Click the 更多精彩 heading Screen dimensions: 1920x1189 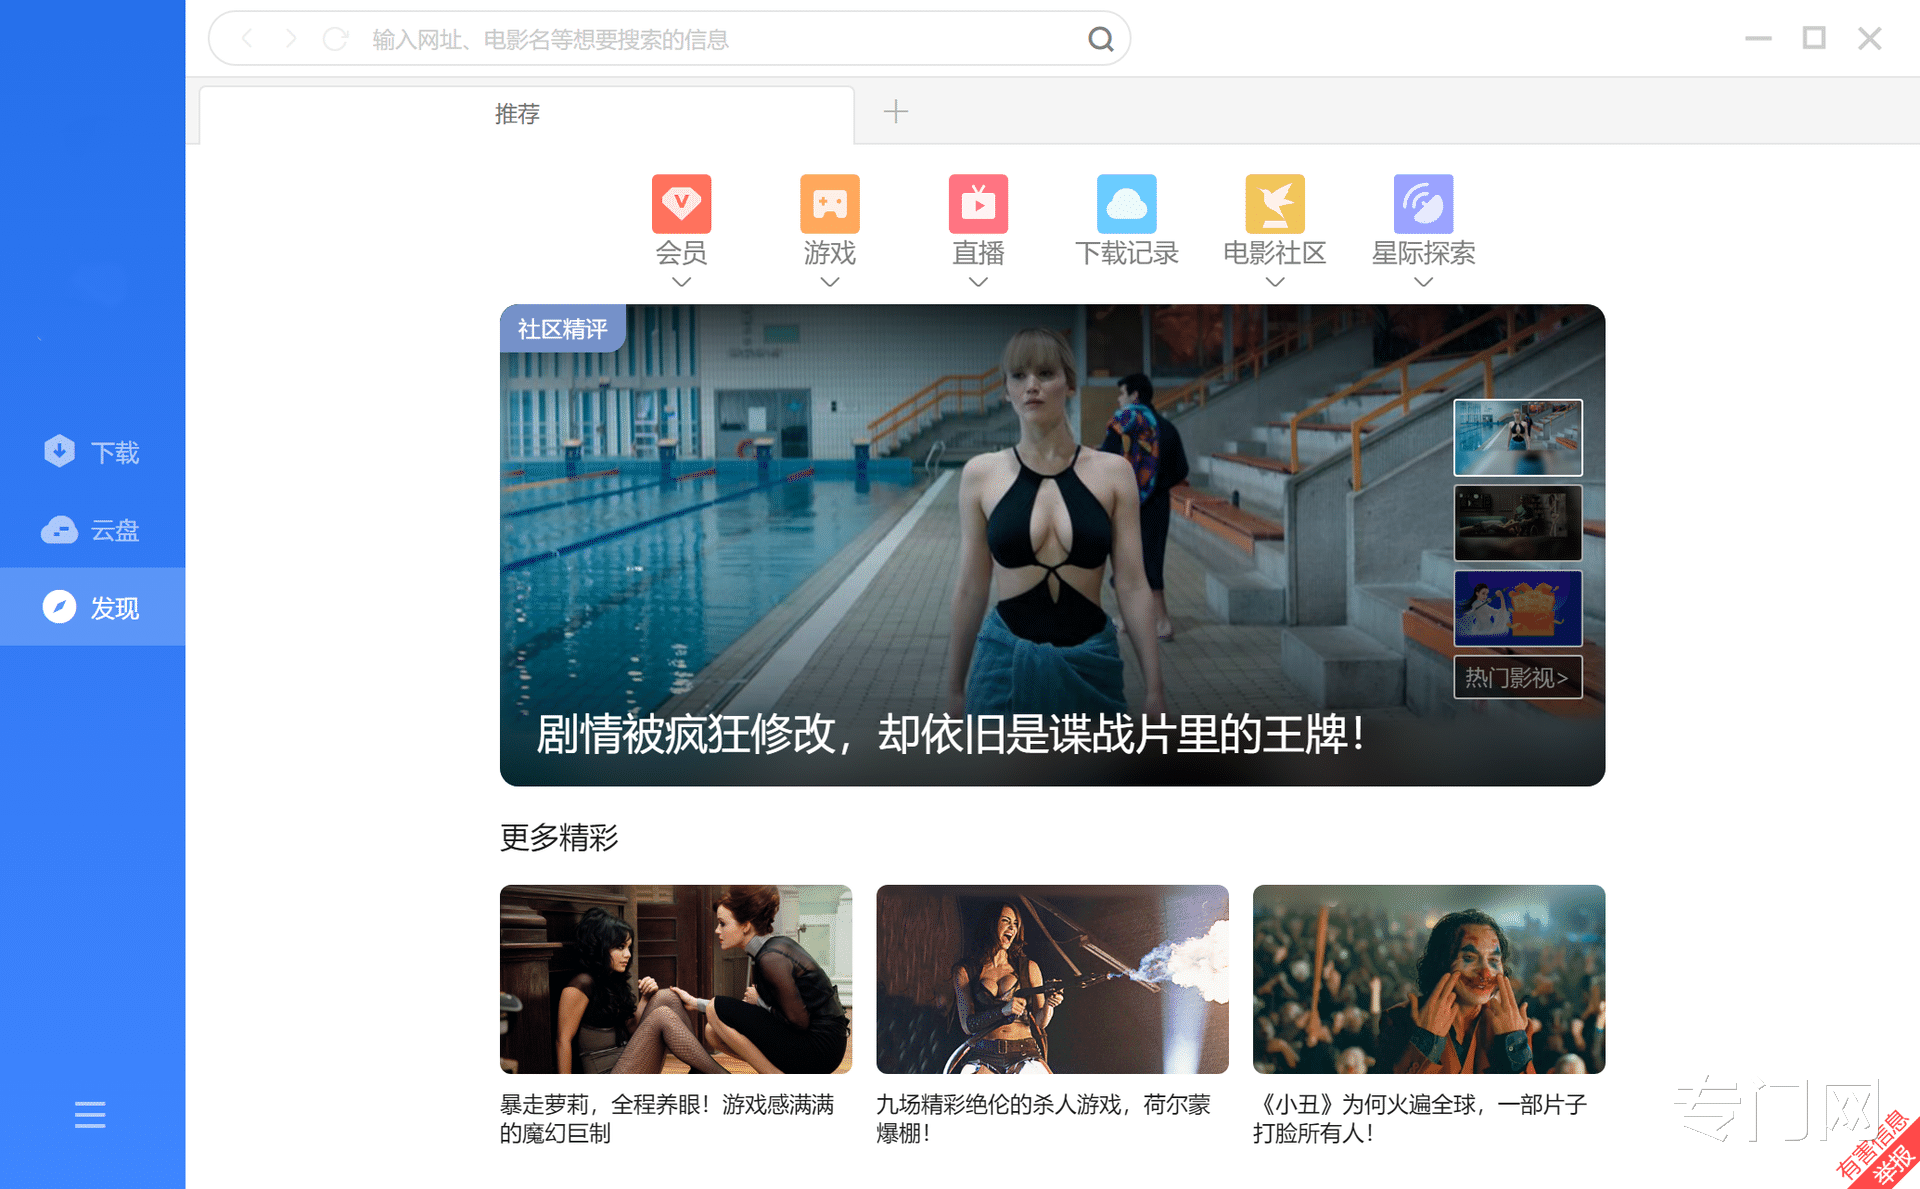[x=559, y=837]
